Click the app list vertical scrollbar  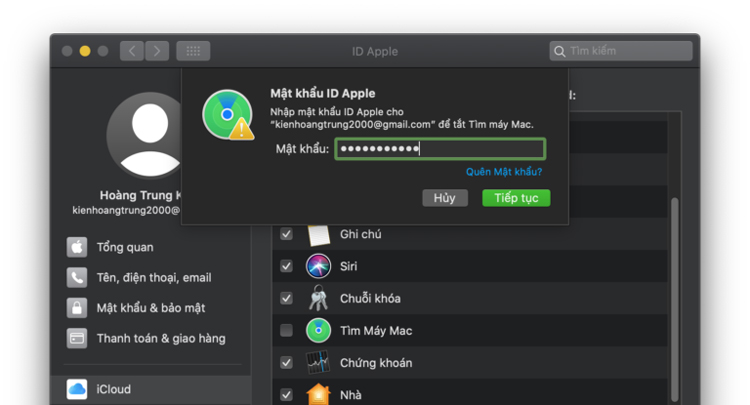(x=675, y=299)
